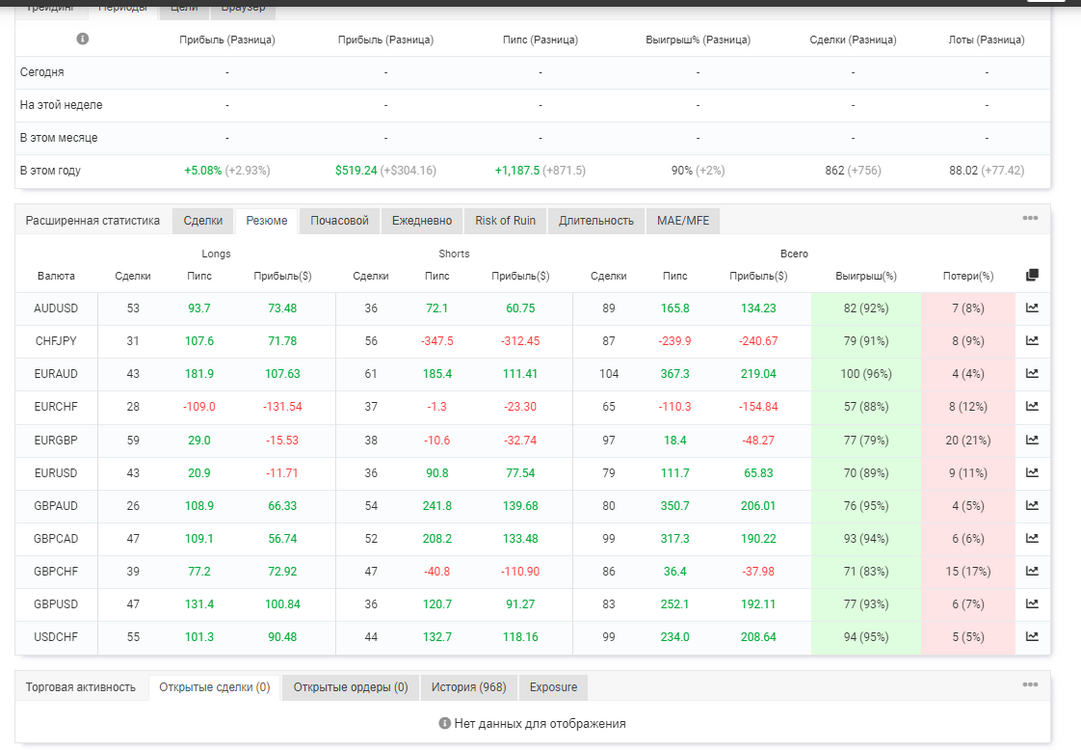This screenshot has height=750, width=1081.
Task: Open the GBPUSD row chart icon
Action: [x=1031, y=604]
